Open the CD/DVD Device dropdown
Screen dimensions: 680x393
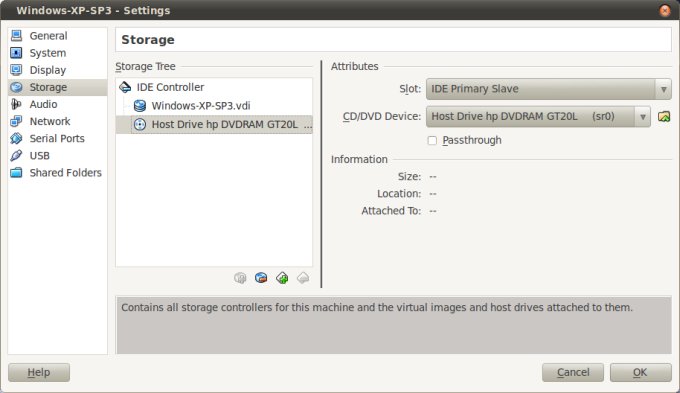[538, 117]
